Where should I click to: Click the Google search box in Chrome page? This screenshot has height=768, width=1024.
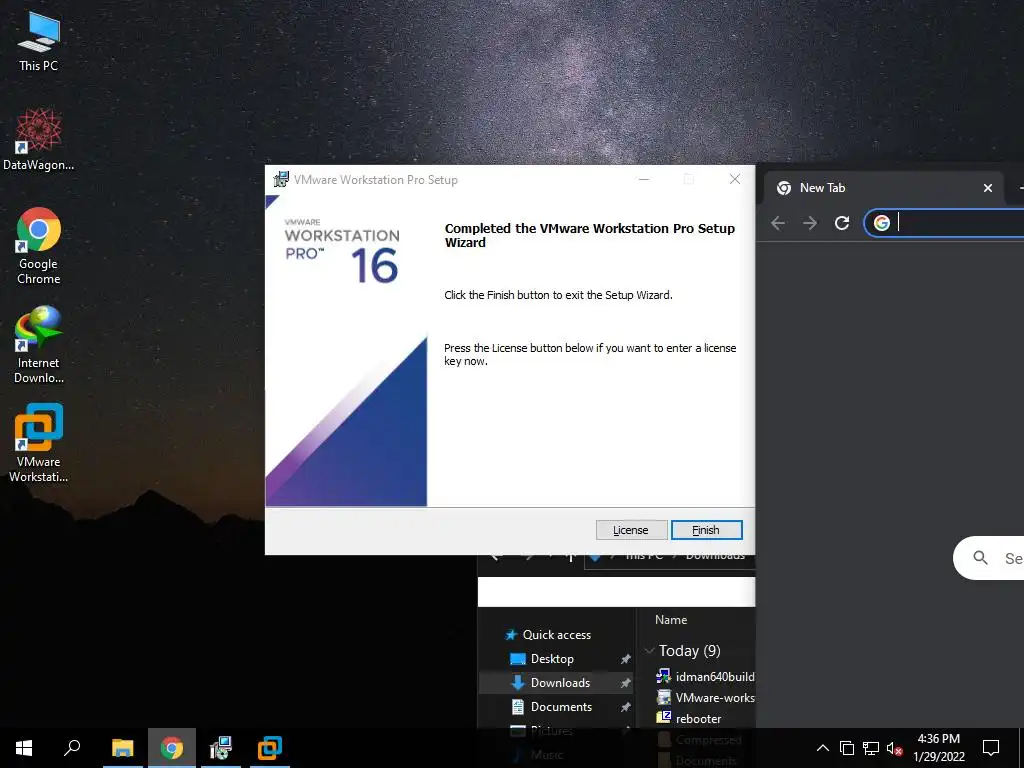(989, 558)
